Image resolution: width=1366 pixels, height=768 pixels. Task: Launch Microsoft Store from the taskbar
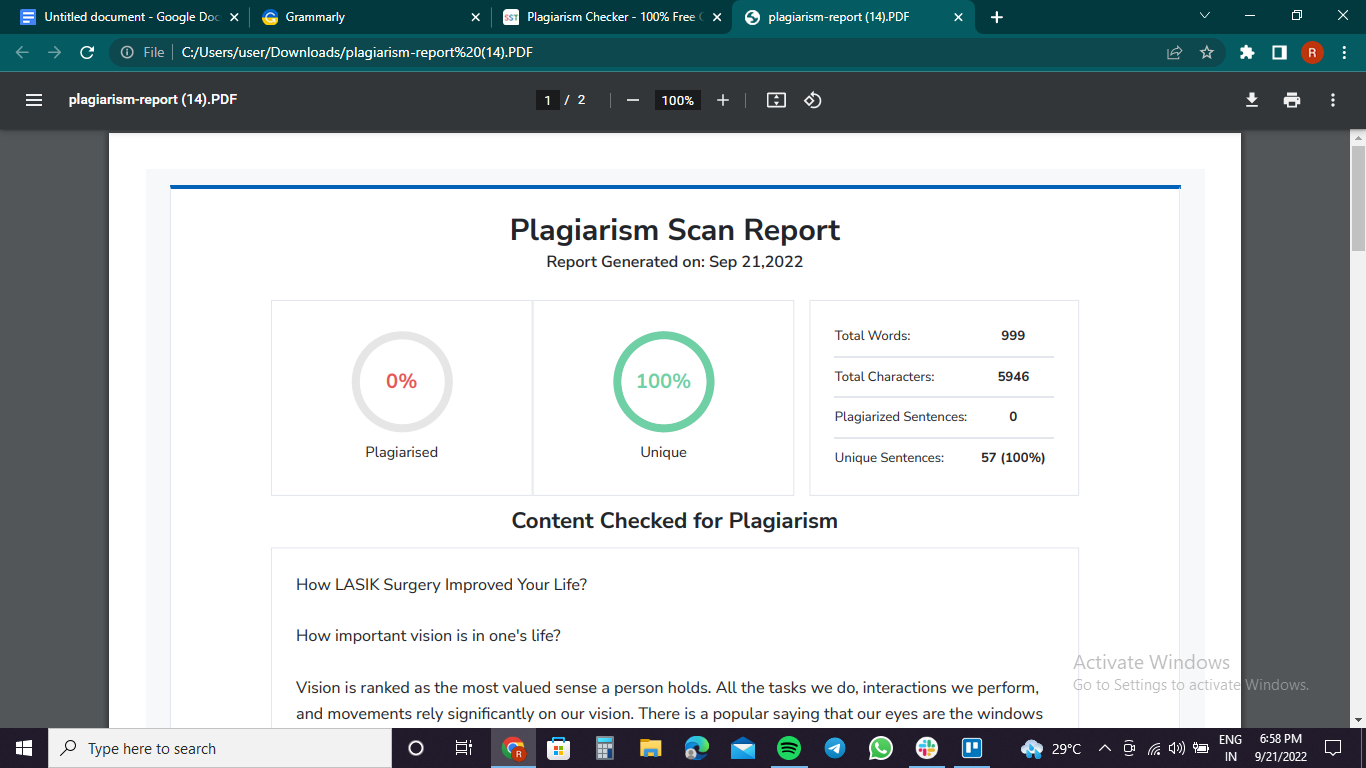click(x=558, y=748)
